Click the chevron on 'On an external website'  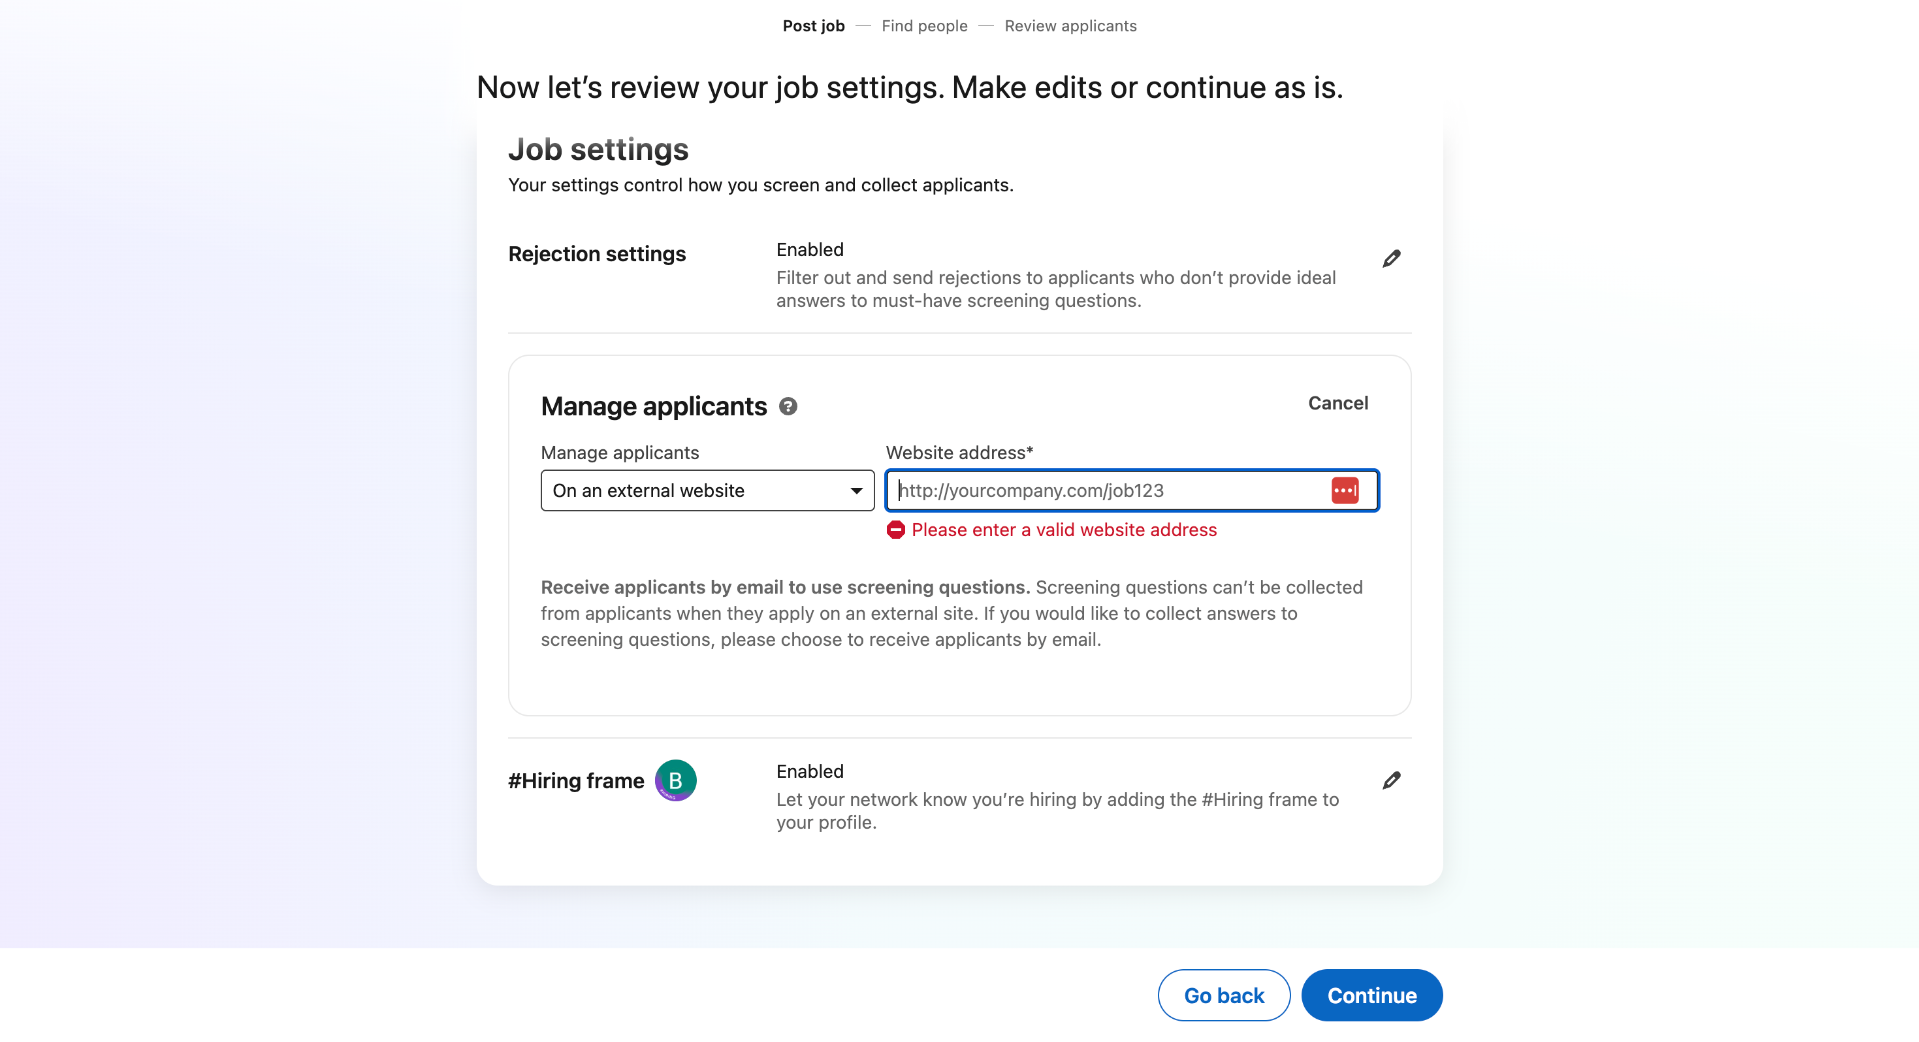click(856, 490)
